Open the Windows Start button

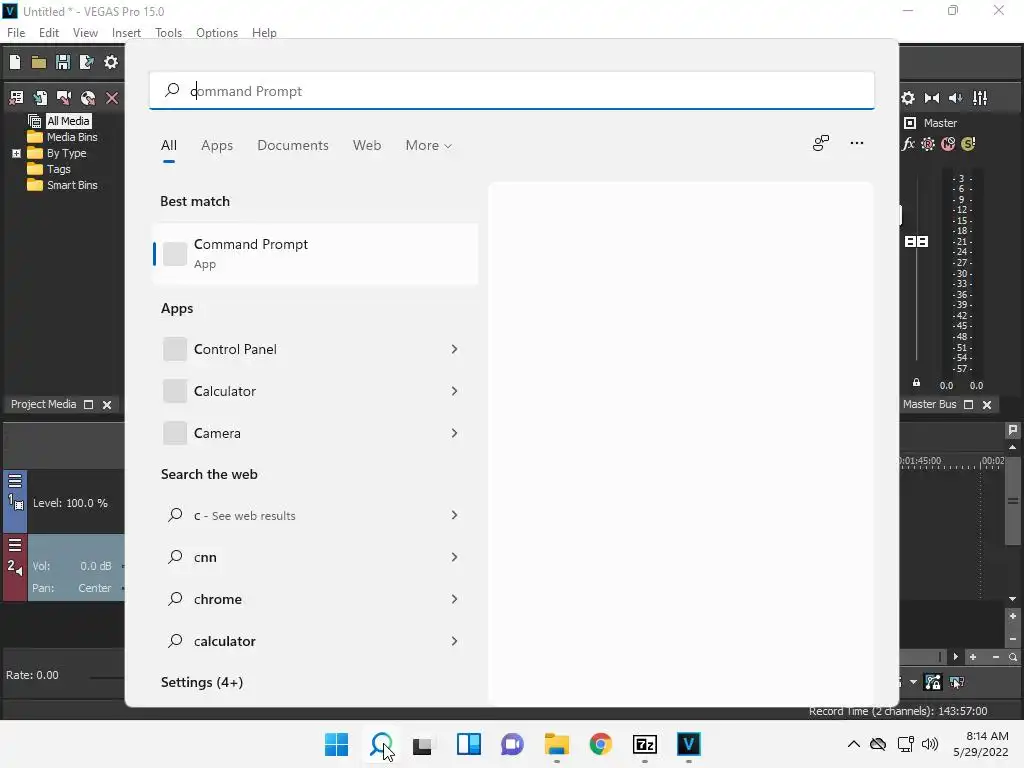click(x=336, y=744)
